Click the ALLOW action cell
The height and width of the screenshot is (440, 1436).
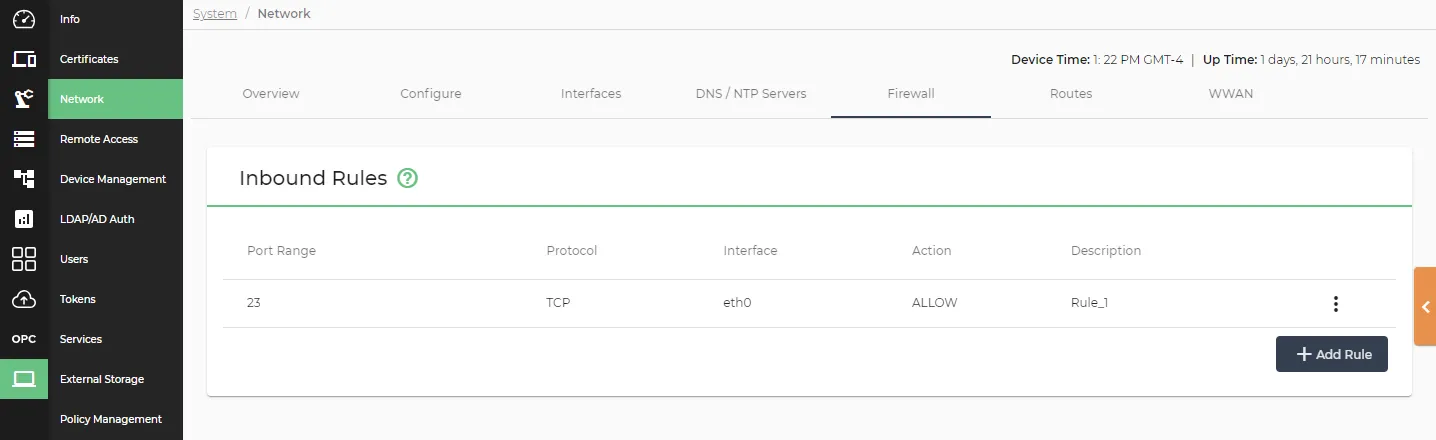coord(935,303)
